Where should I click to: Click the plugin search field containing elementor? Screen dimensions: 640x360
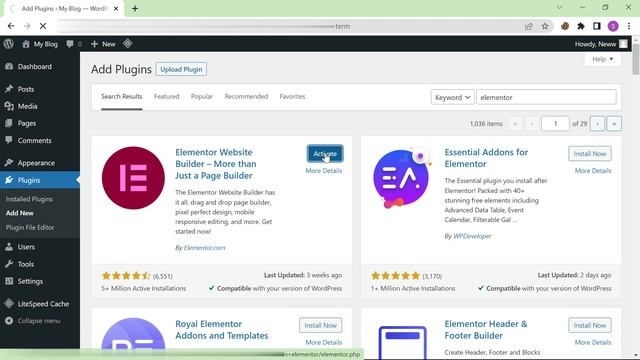546,97
